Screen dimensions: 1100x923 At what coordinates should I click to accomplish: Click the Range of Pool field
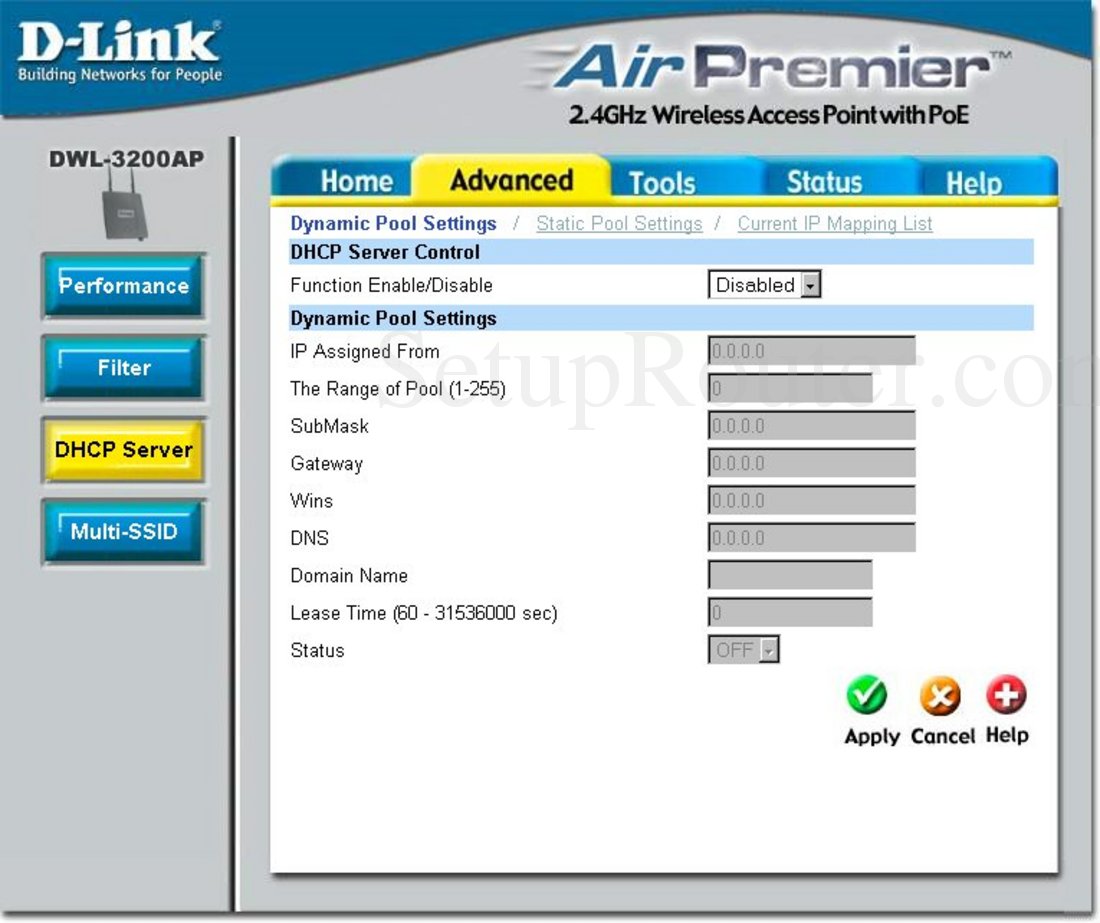click(790, 388)
